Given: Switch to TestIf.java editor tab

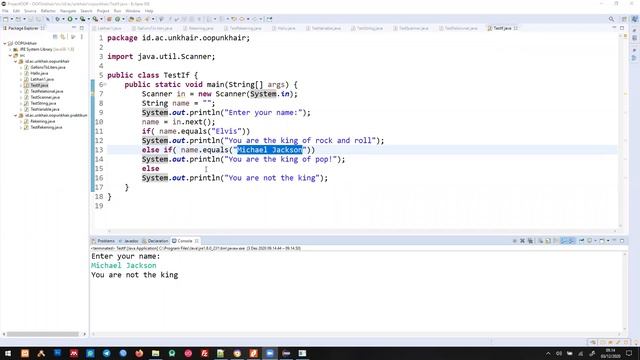Looking at the screenshot, I should pyautogui.click(x=502, y=28).
